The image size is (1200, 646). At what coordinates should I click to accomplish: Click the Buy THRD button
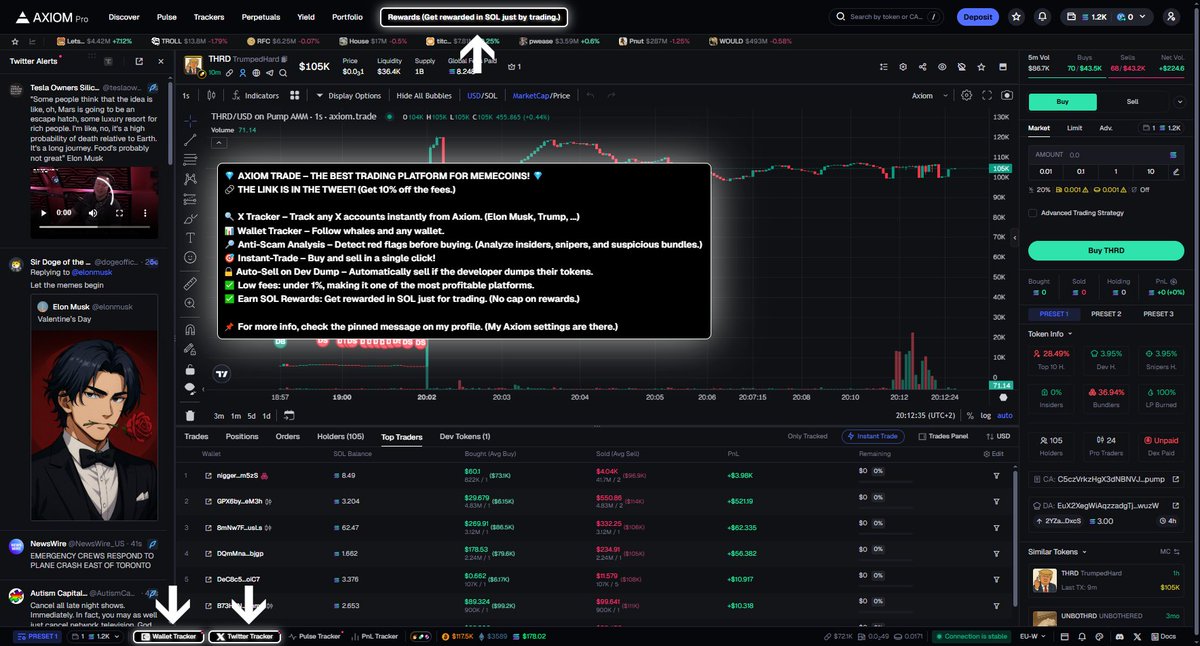[x=1106, y=250]
